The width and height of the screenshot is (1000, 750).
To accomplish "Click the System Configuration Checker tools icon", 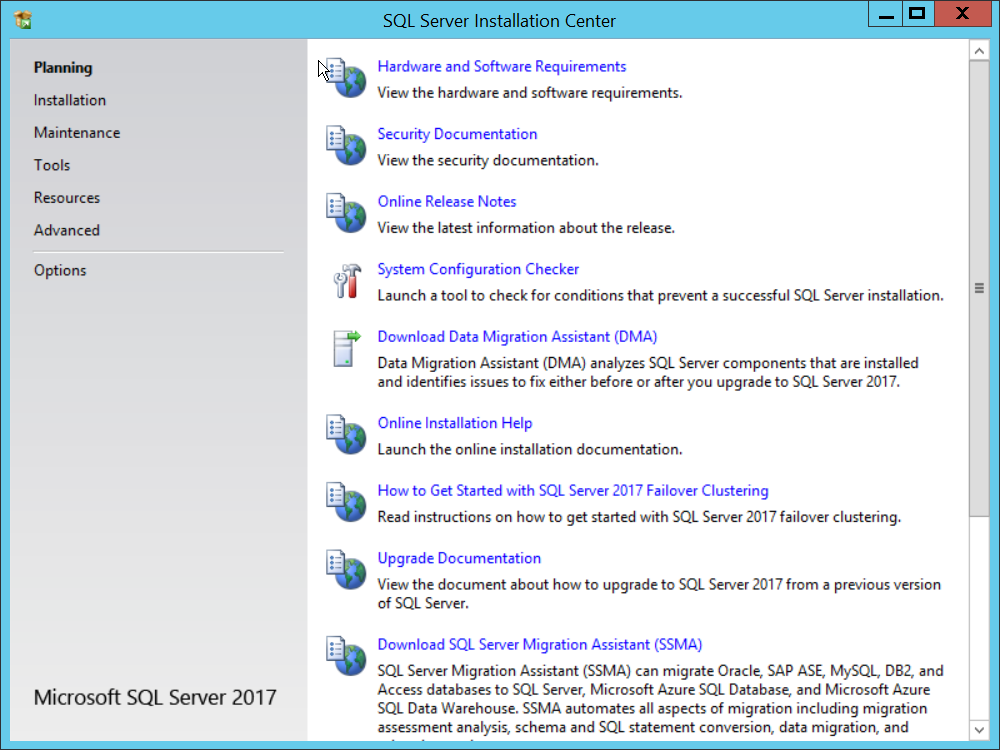I will click(346, 280).
